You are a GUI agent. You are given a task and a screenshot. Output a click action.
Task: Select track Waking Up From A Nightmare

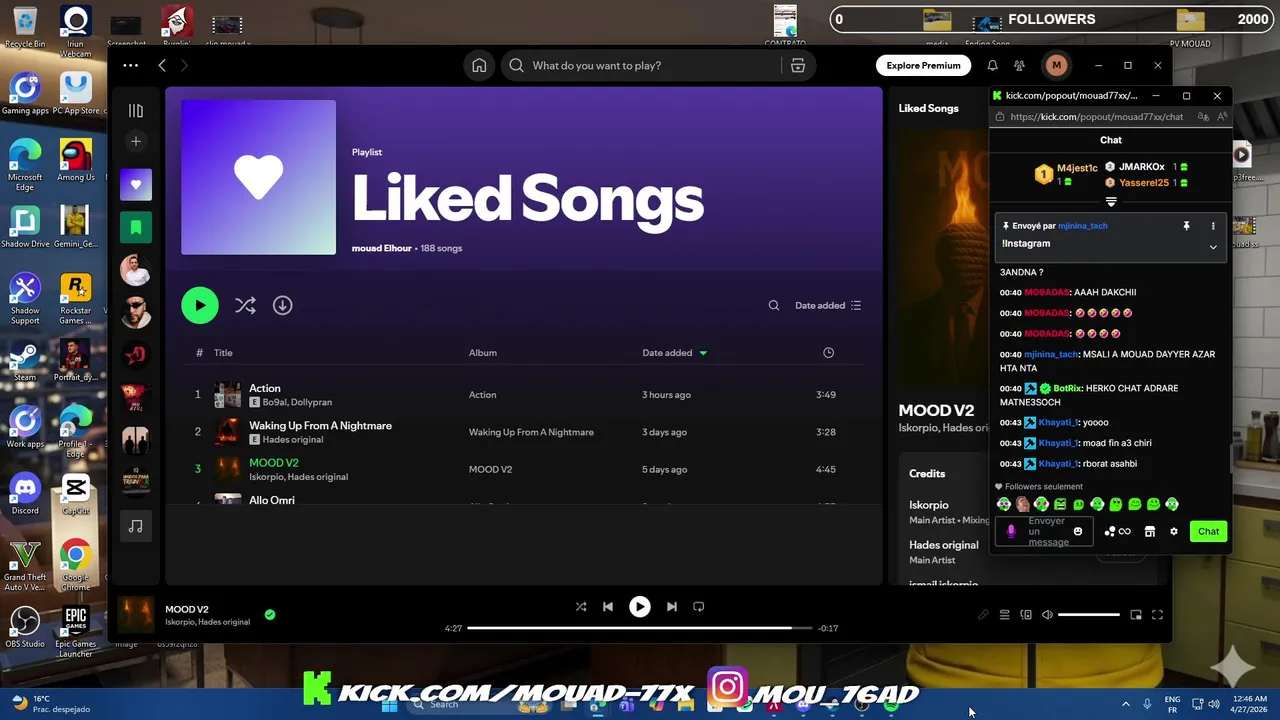coord(320,425)
